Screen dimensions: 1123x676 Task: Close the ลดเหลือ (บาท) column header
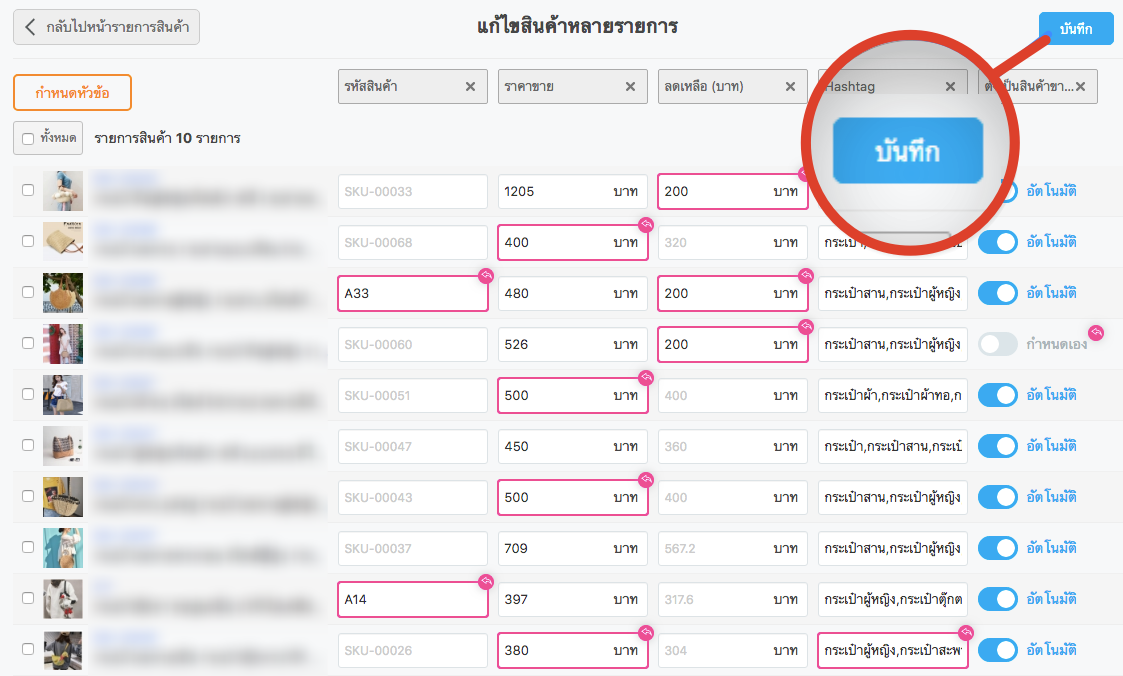click(790, 87)
